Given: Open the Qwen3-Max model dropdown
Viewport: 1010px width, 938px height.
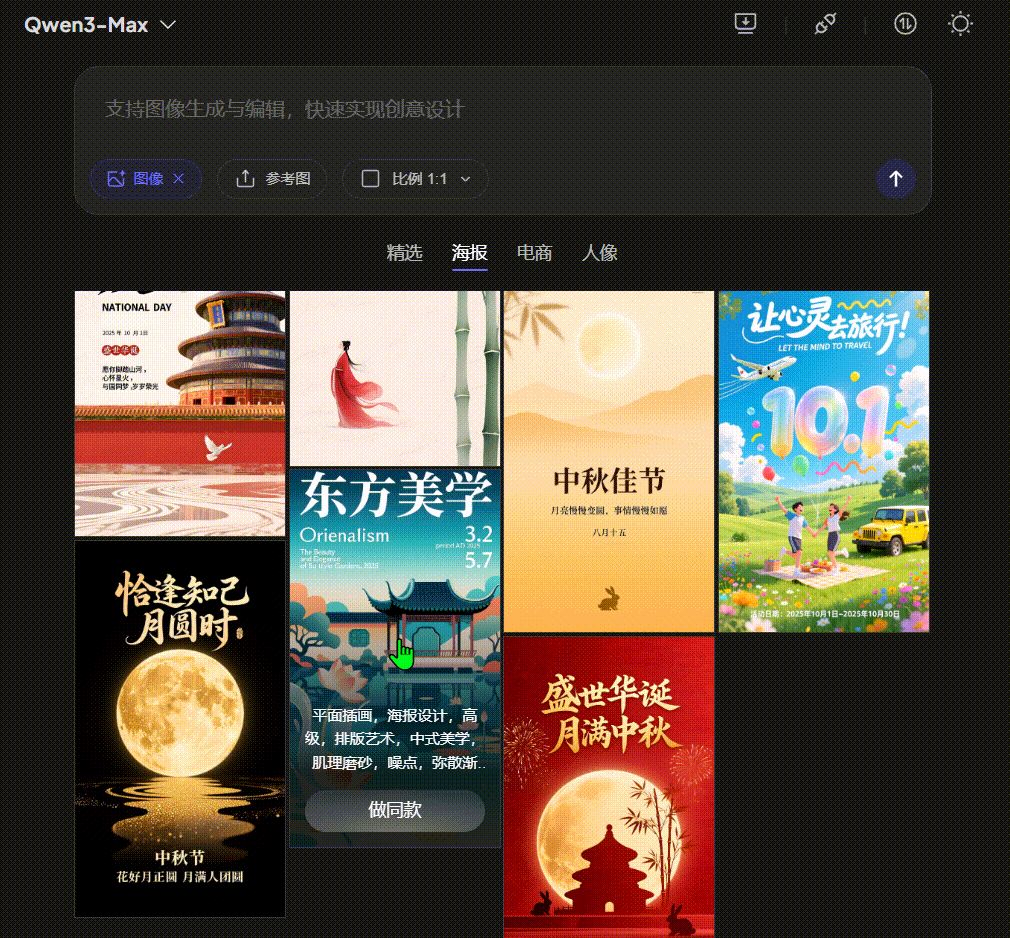Looking at the screenshot, I should click(99, 24).
